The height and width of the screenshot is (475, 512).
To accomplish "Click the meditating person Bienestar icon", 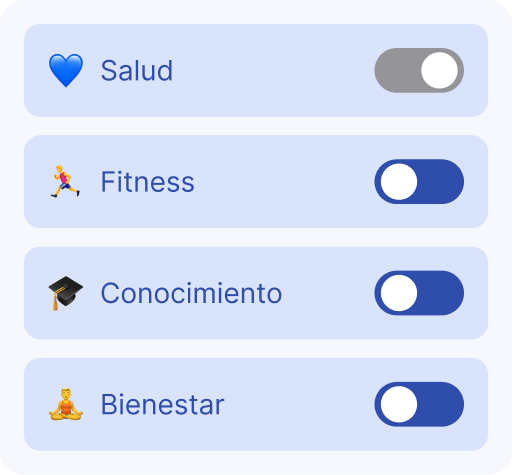I will (66, 404).
